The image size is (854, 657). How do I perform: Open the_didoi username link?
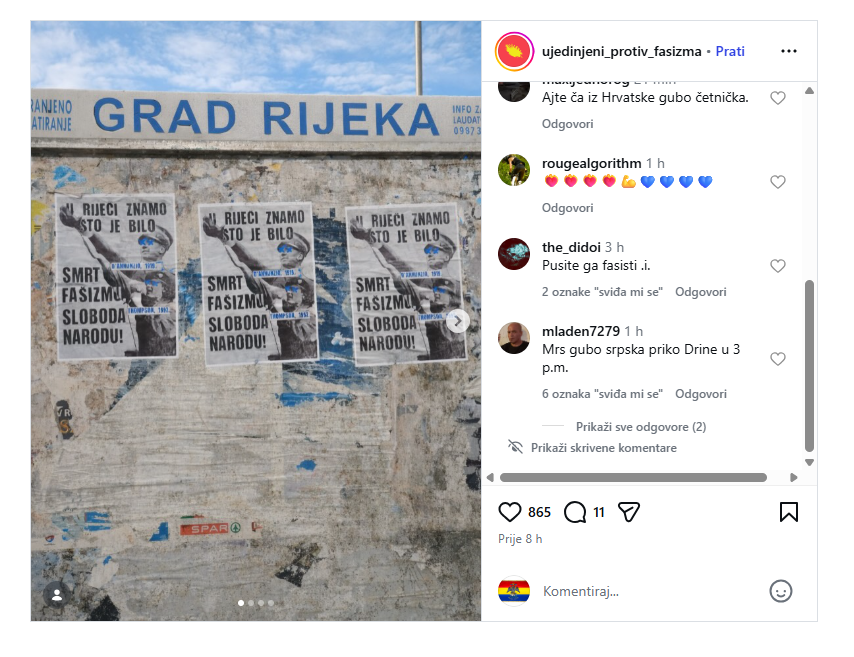(571, 247)
